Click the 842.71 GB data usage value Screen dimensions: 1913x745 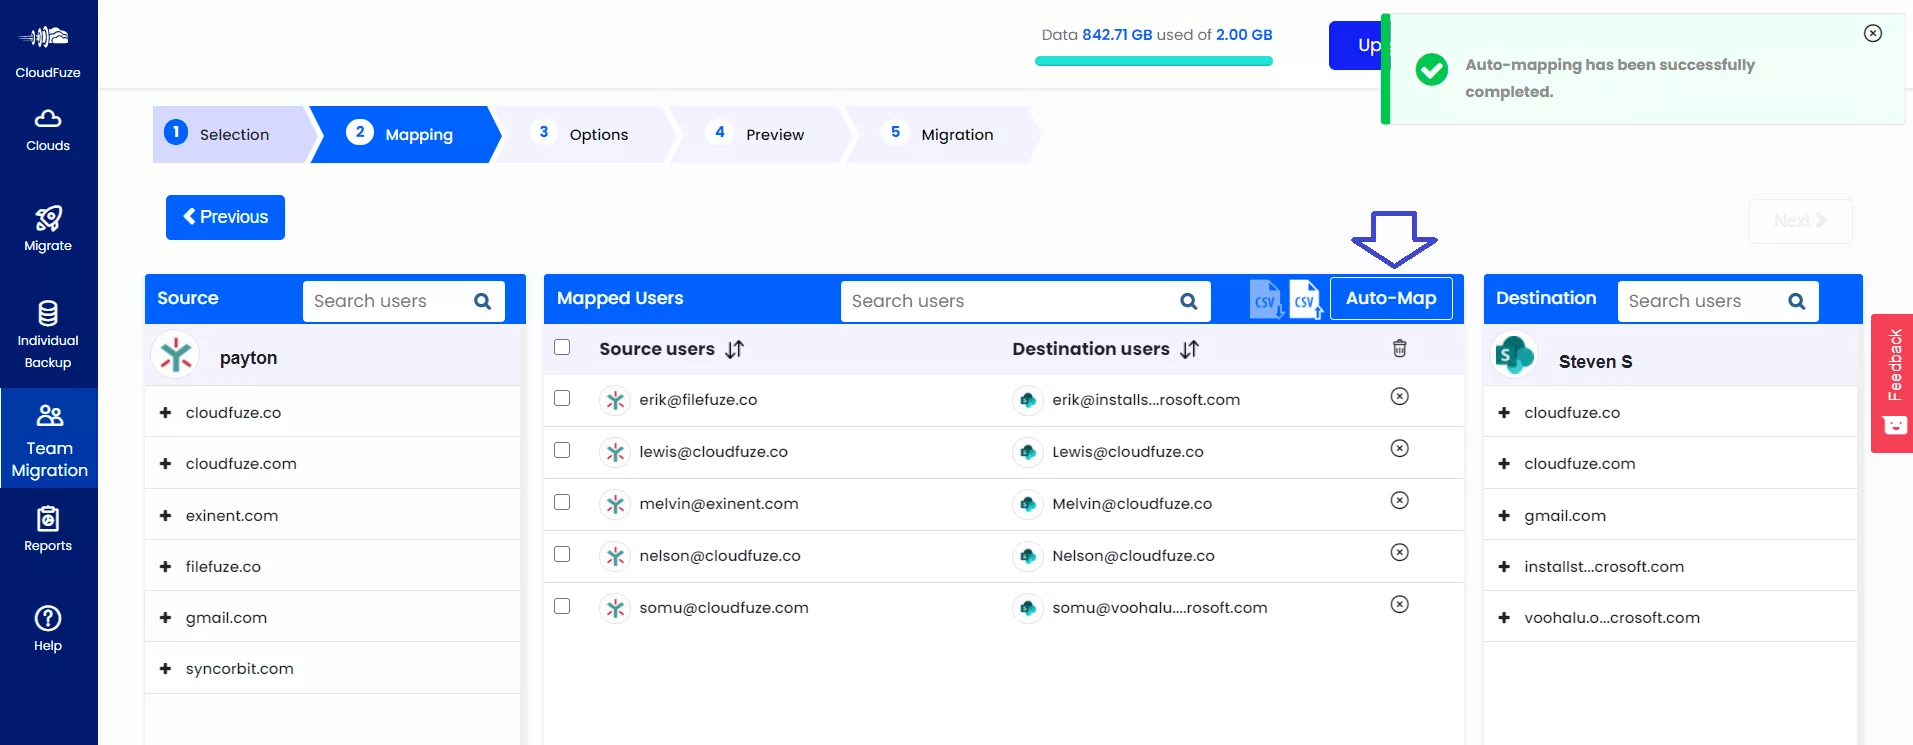(x=1117, y=34)
